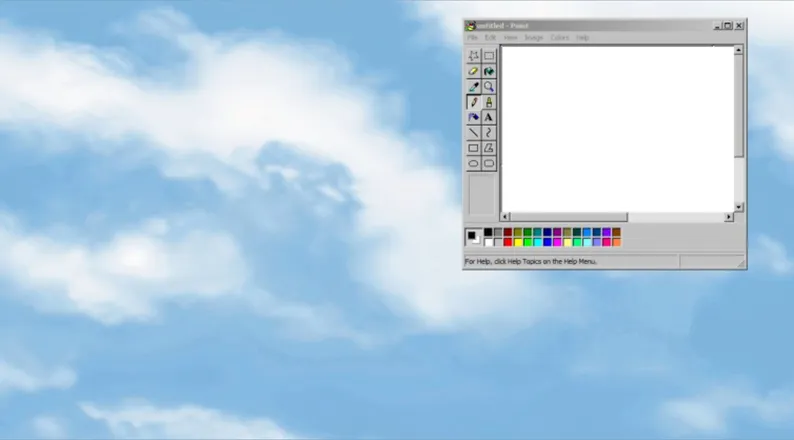Pick the Fill With Color bucket tool
The width and height of the screenshot is (794, 440).
[x=489, y=71]
